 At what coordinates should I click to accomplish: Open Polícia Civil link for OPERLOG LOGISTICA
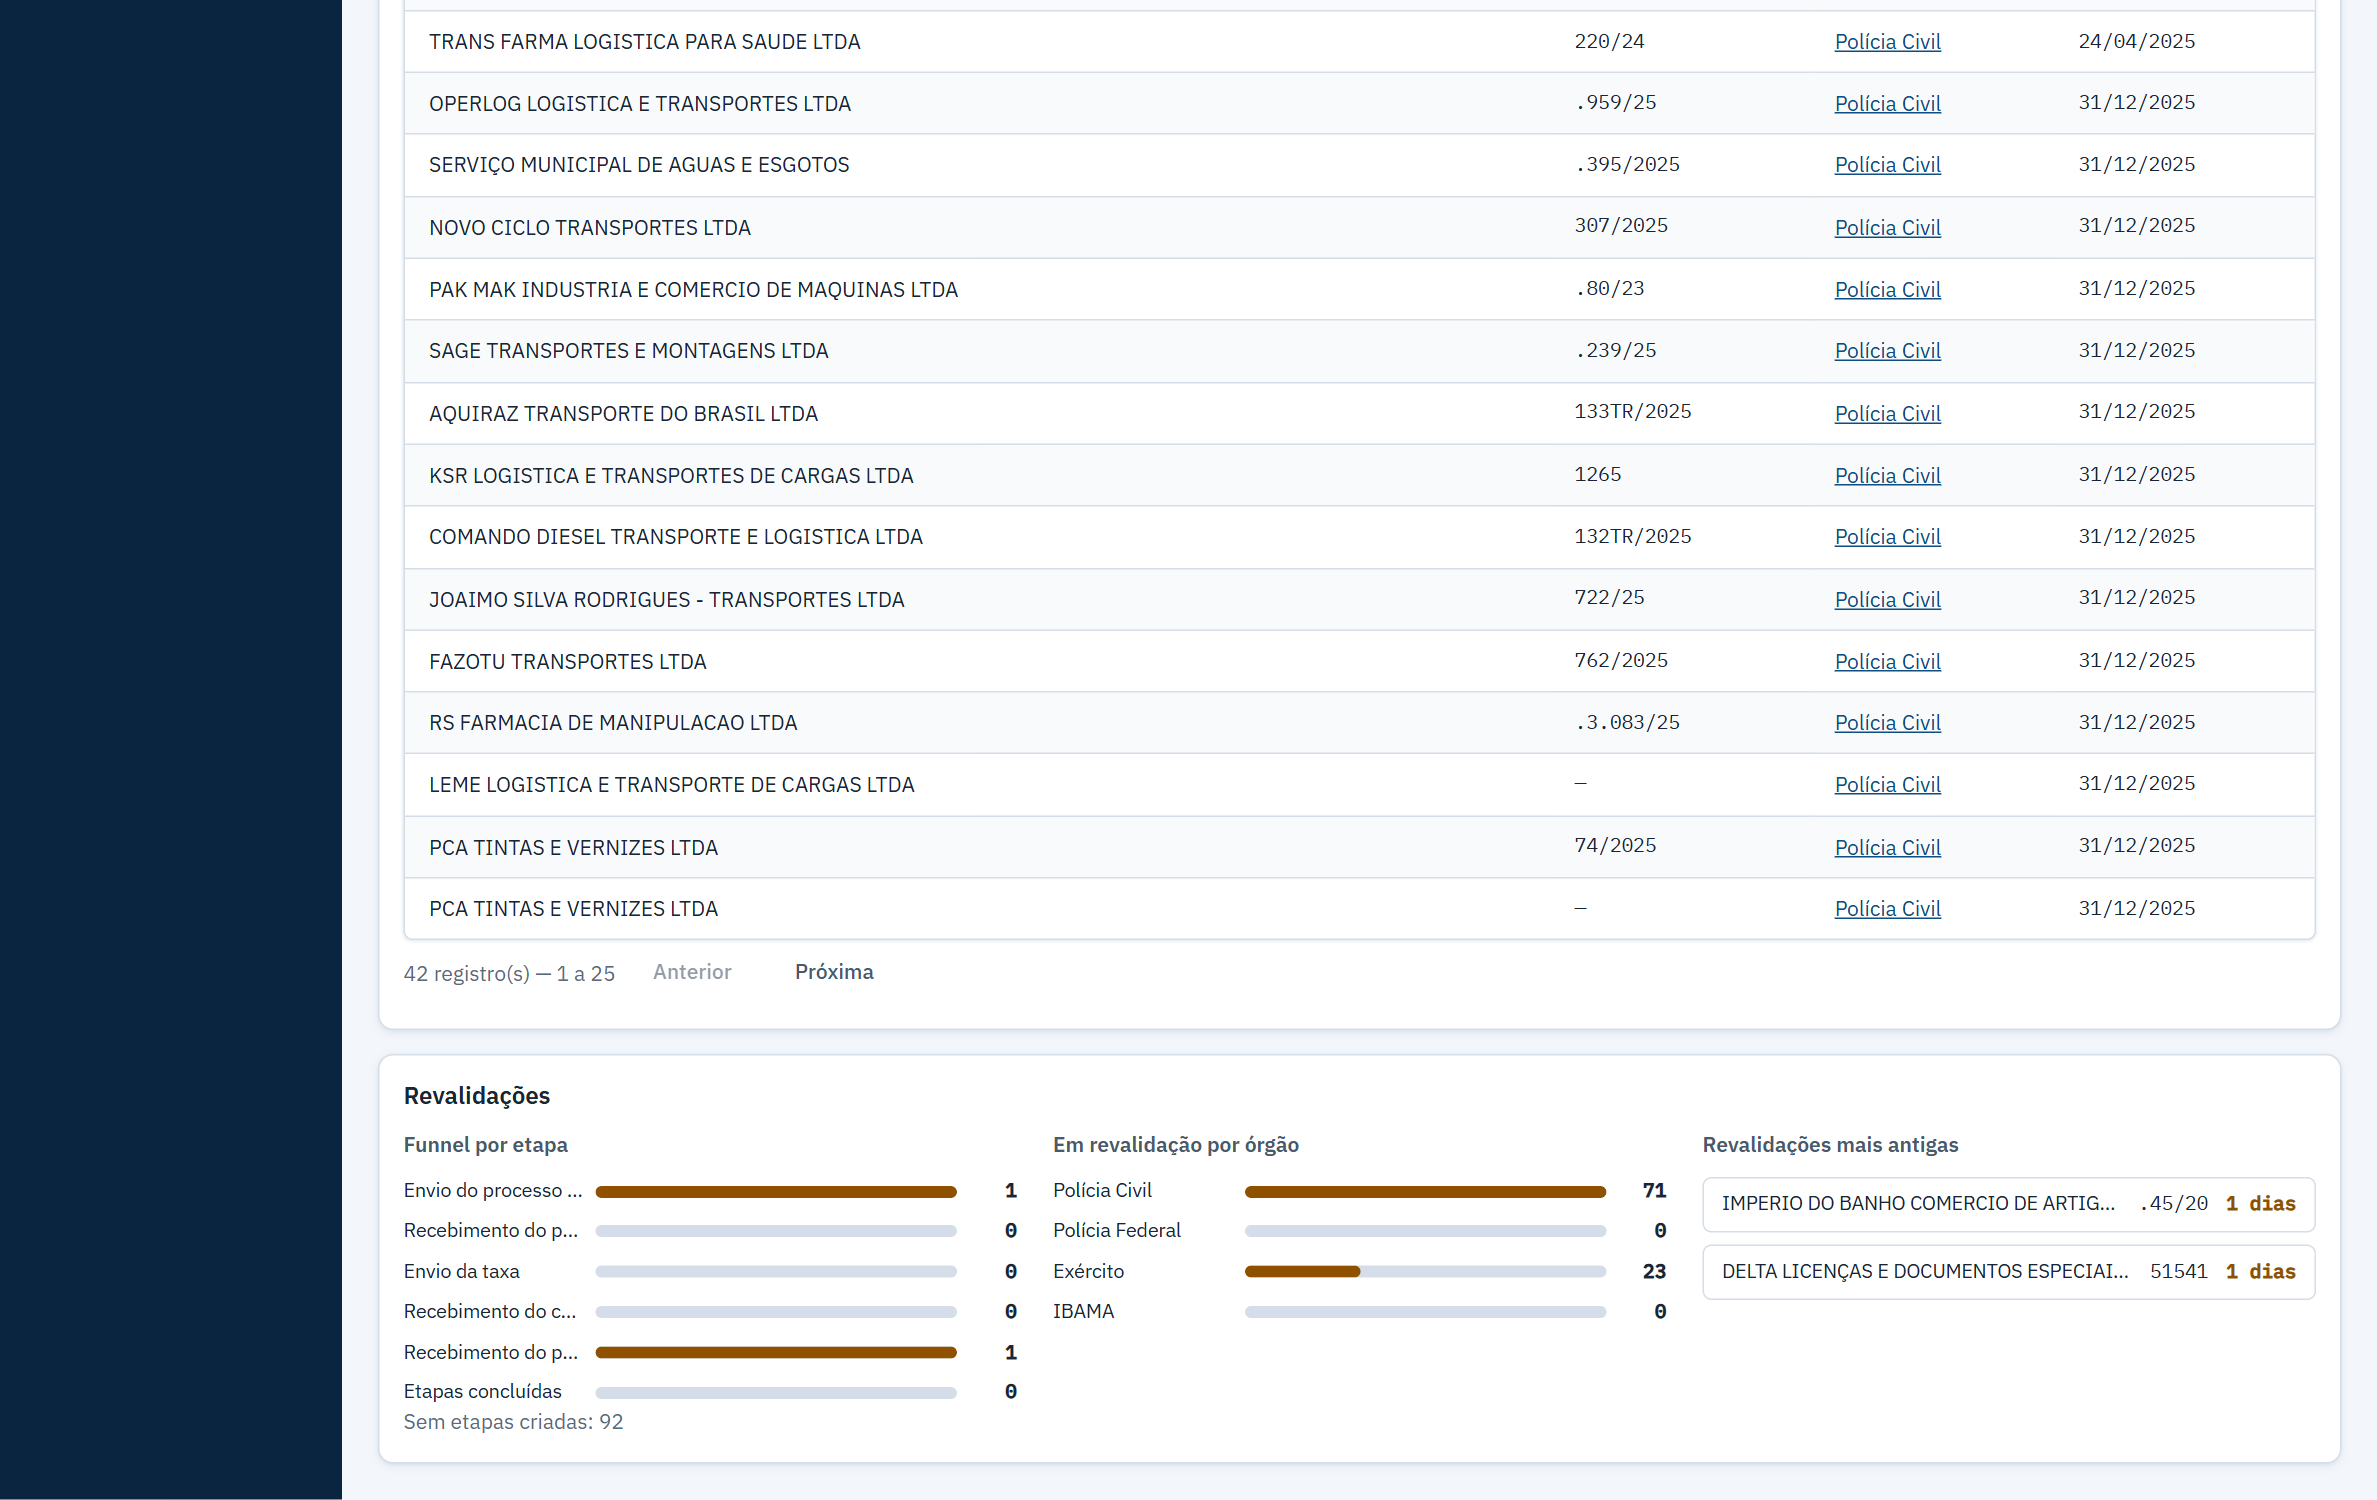pos(1887,104)
